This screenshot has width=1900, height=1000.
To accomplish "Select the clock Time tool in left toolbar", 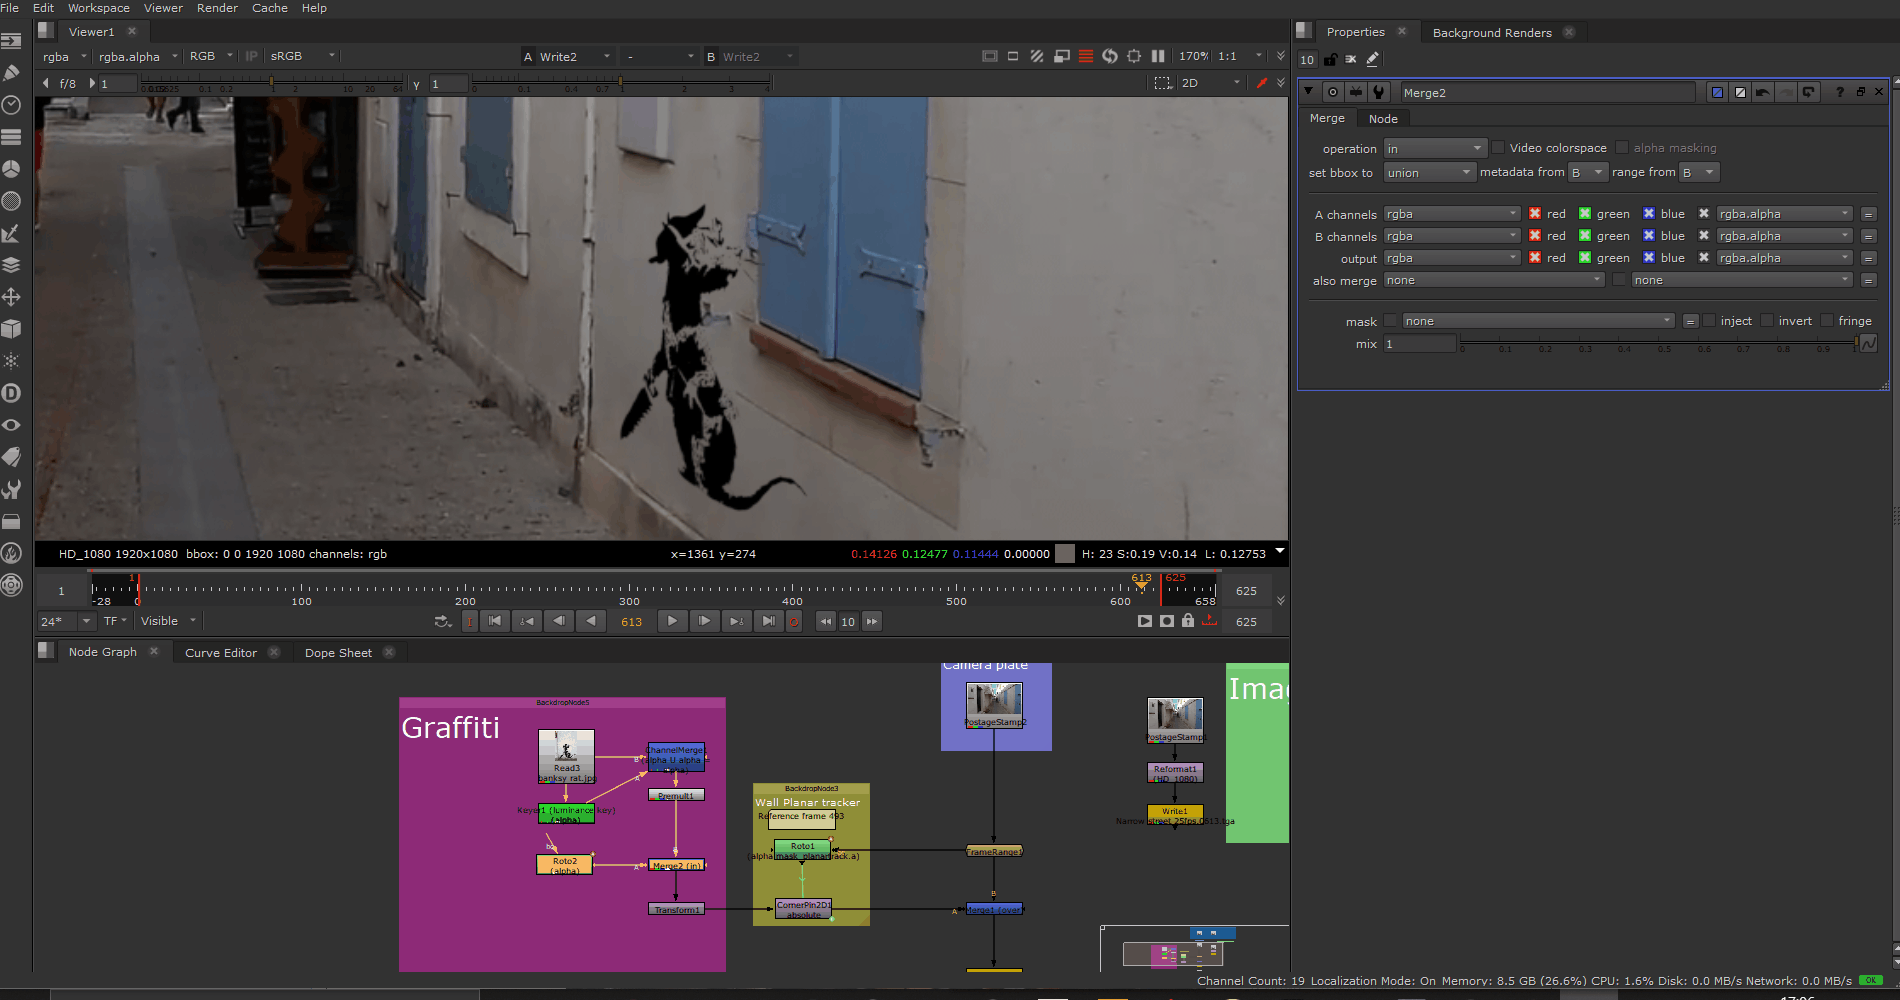I will click(x=12, y=105).
